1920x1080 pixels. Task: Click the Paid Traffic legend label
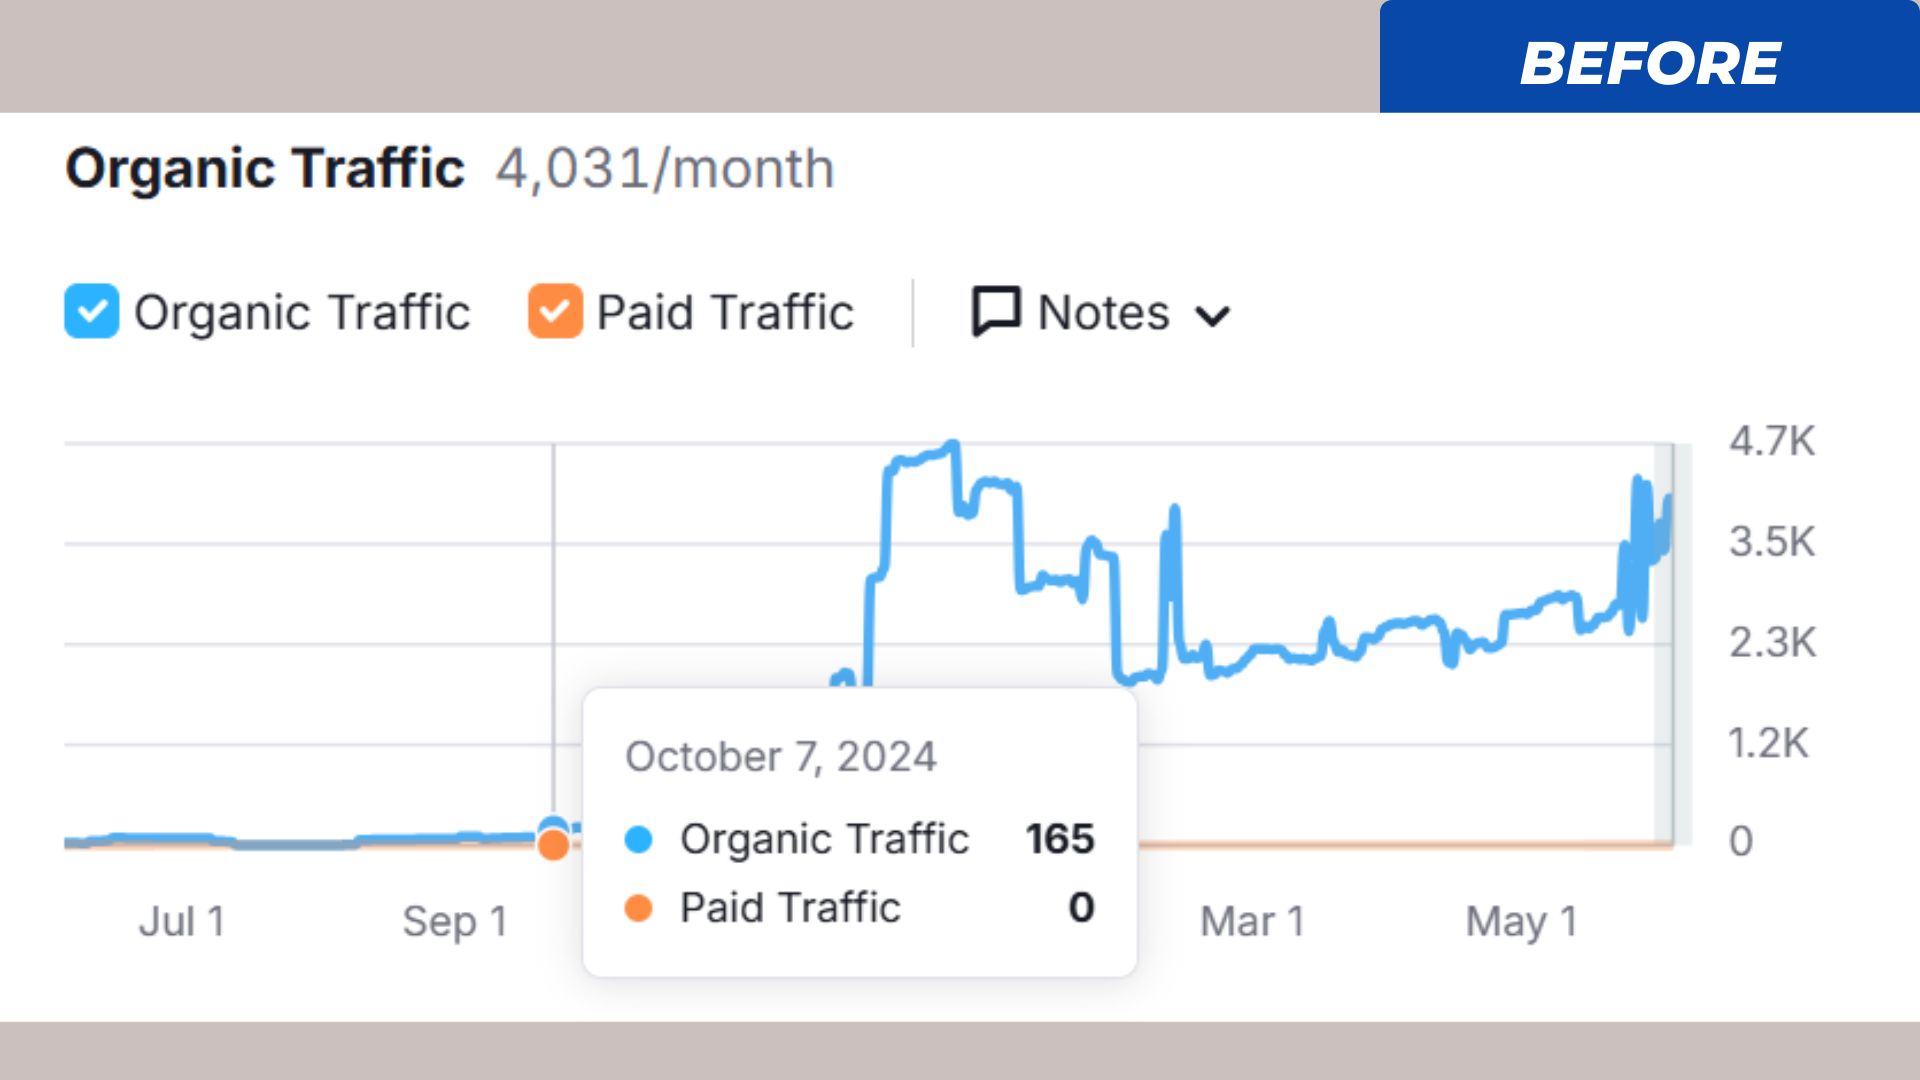725,312
